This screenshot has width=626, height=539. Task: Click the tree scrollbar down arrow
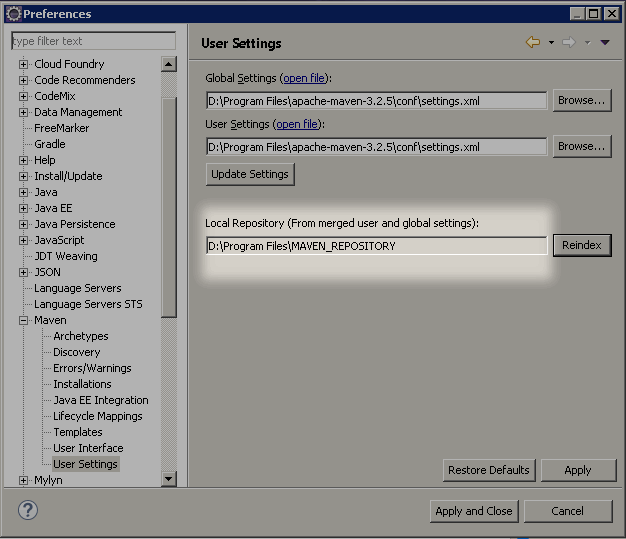coord(168,479)
